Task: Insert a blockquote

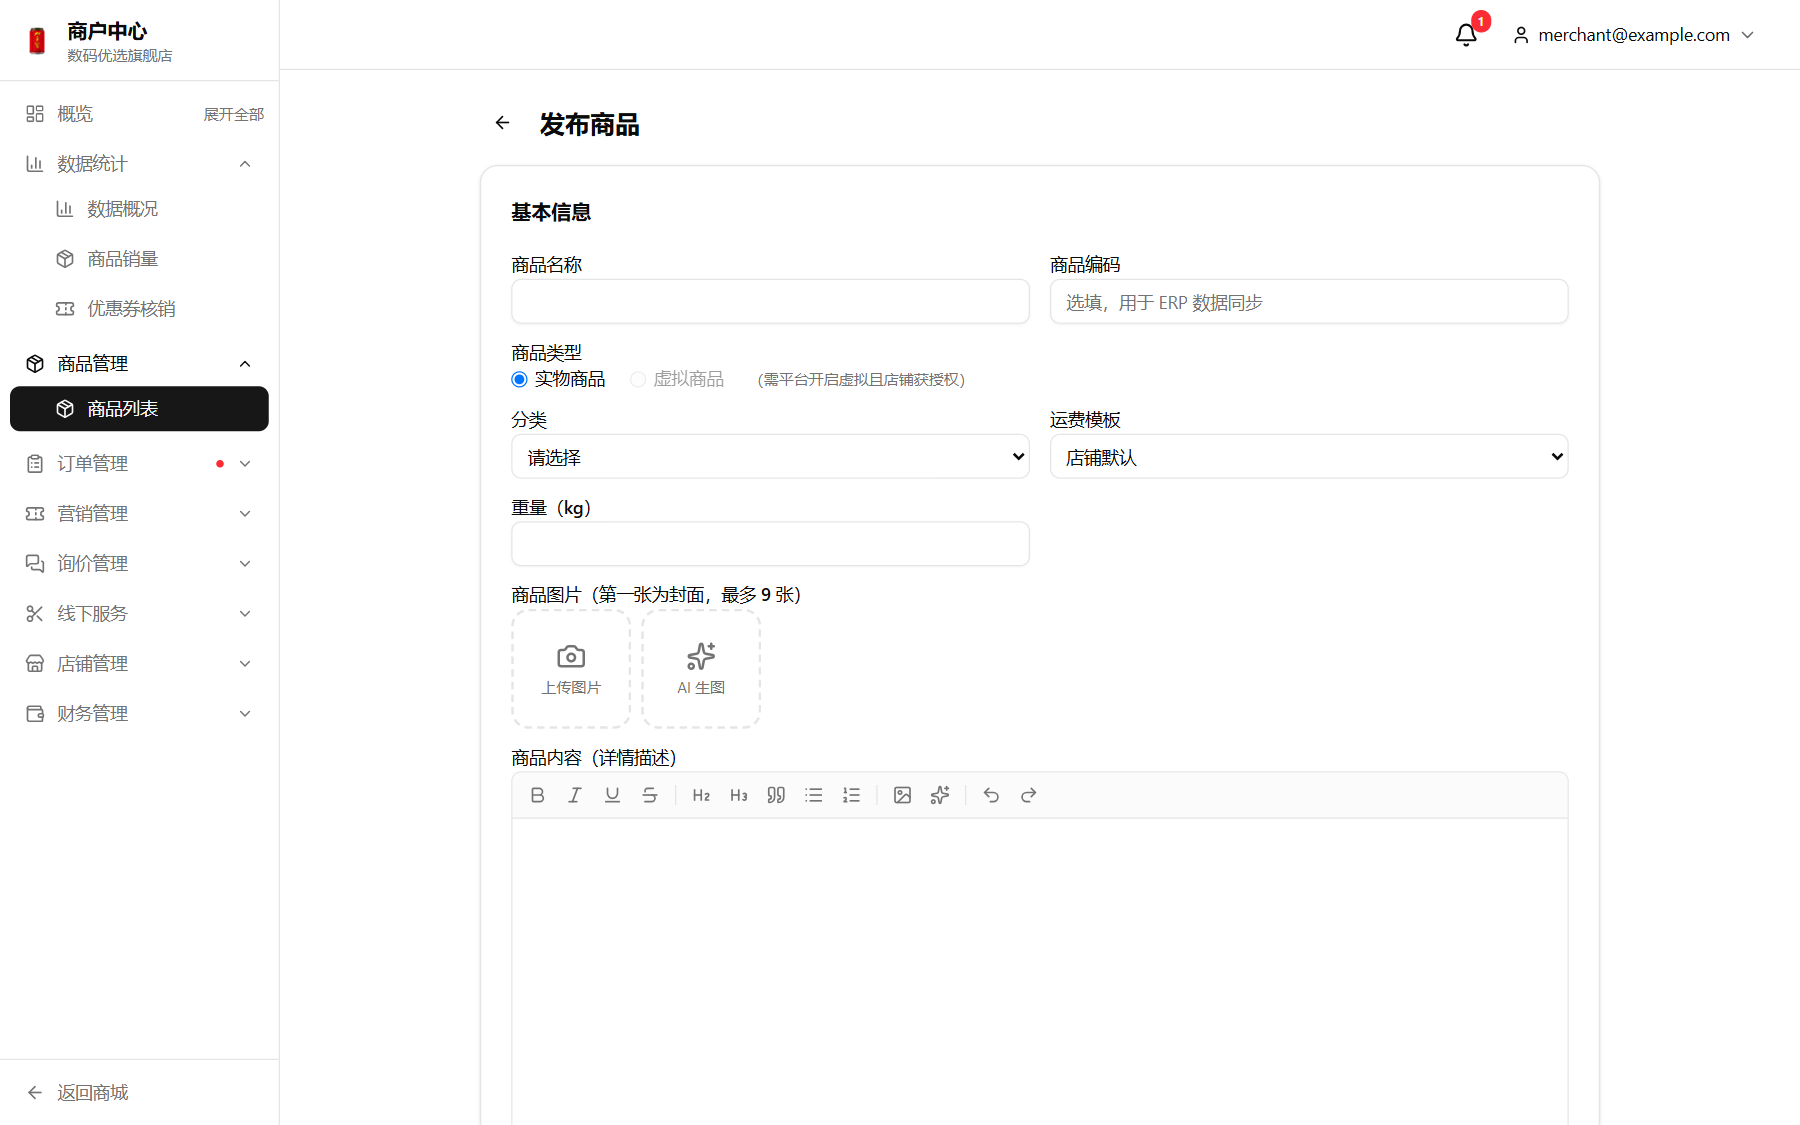Action: 776,795
